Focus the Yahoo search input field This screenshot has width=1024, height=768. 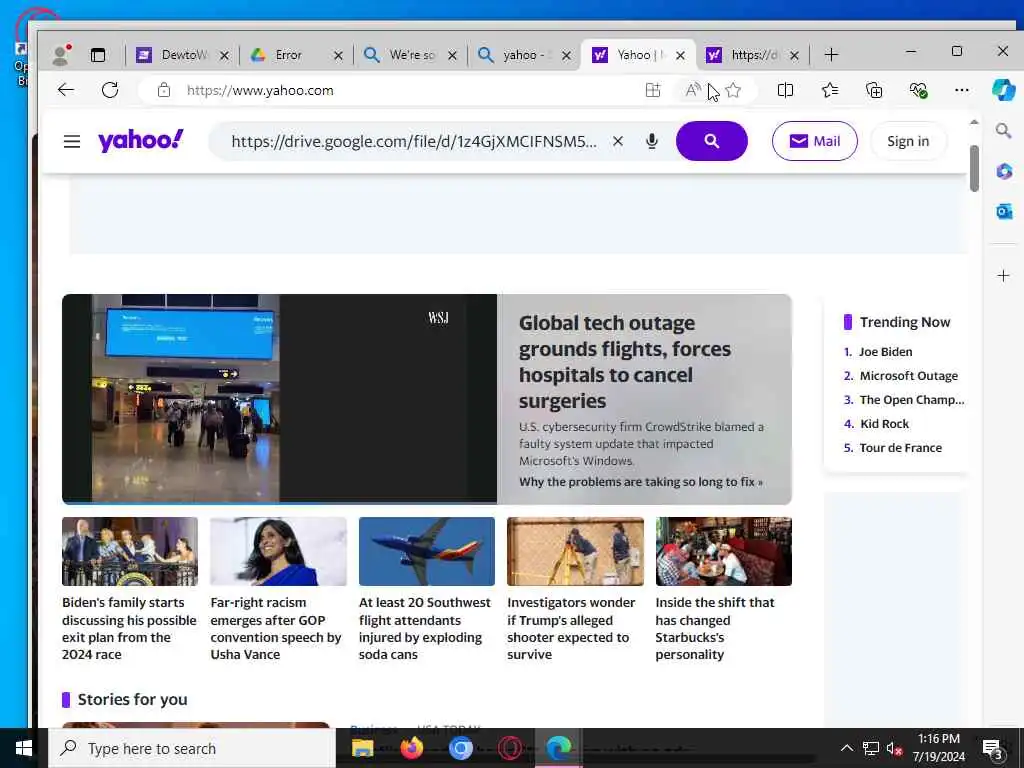[x=413, y=141]
